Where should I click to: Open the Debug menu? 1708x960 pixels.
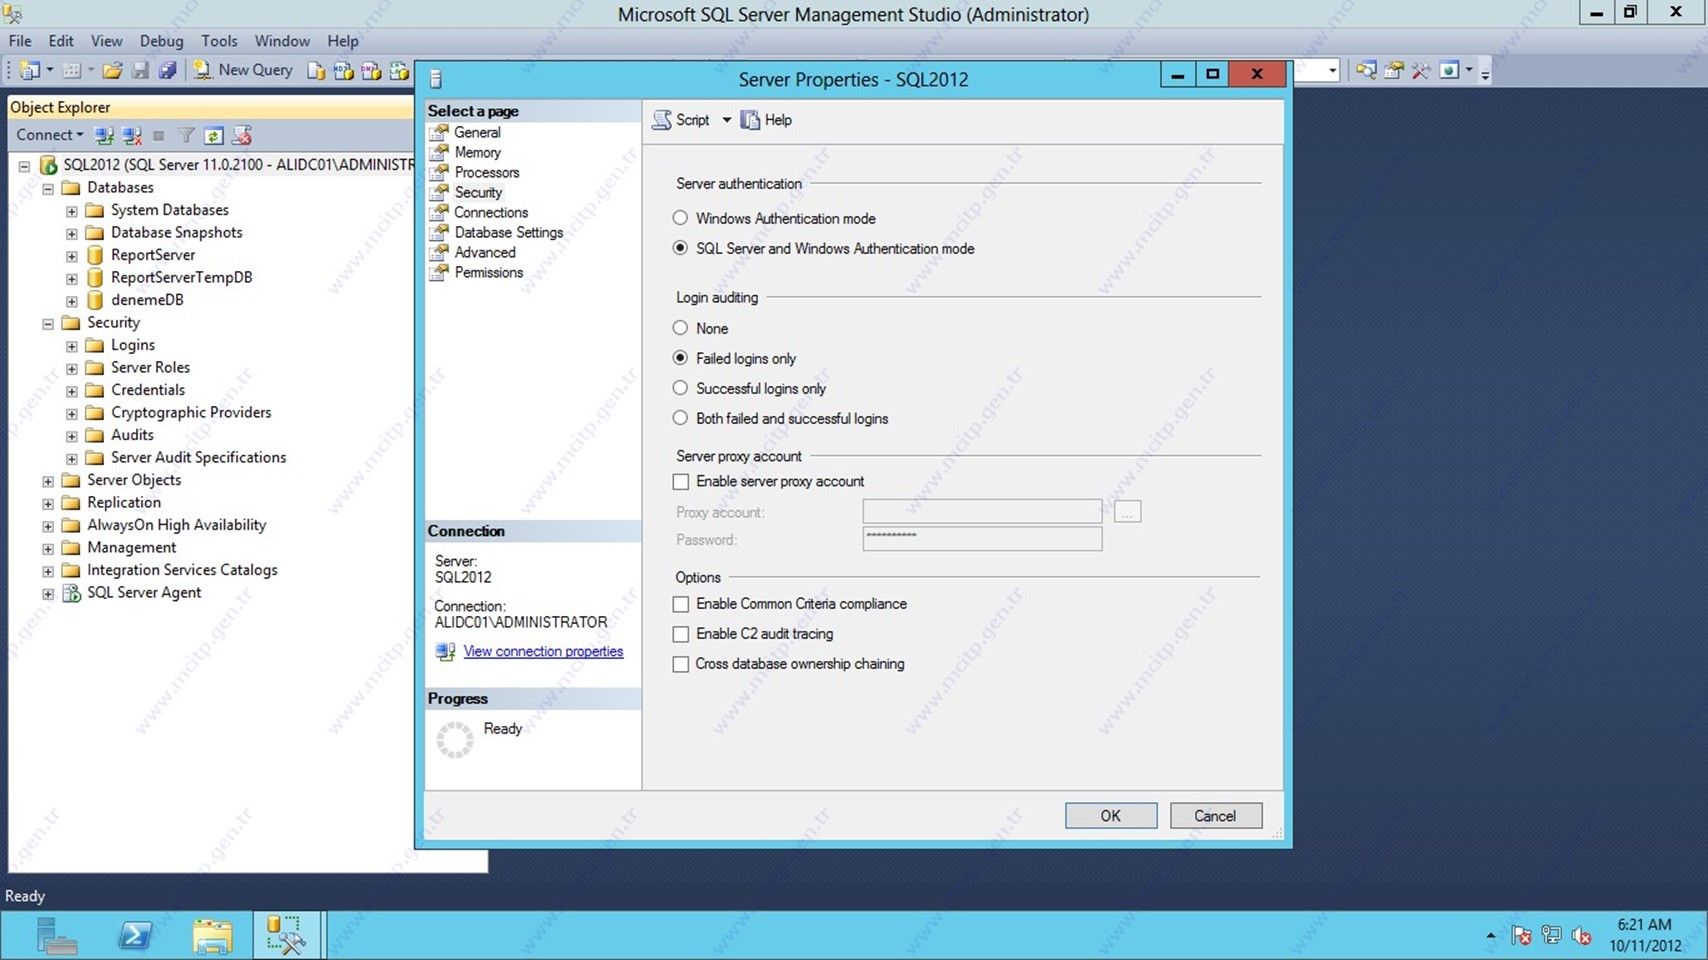(x=161, y=41)
